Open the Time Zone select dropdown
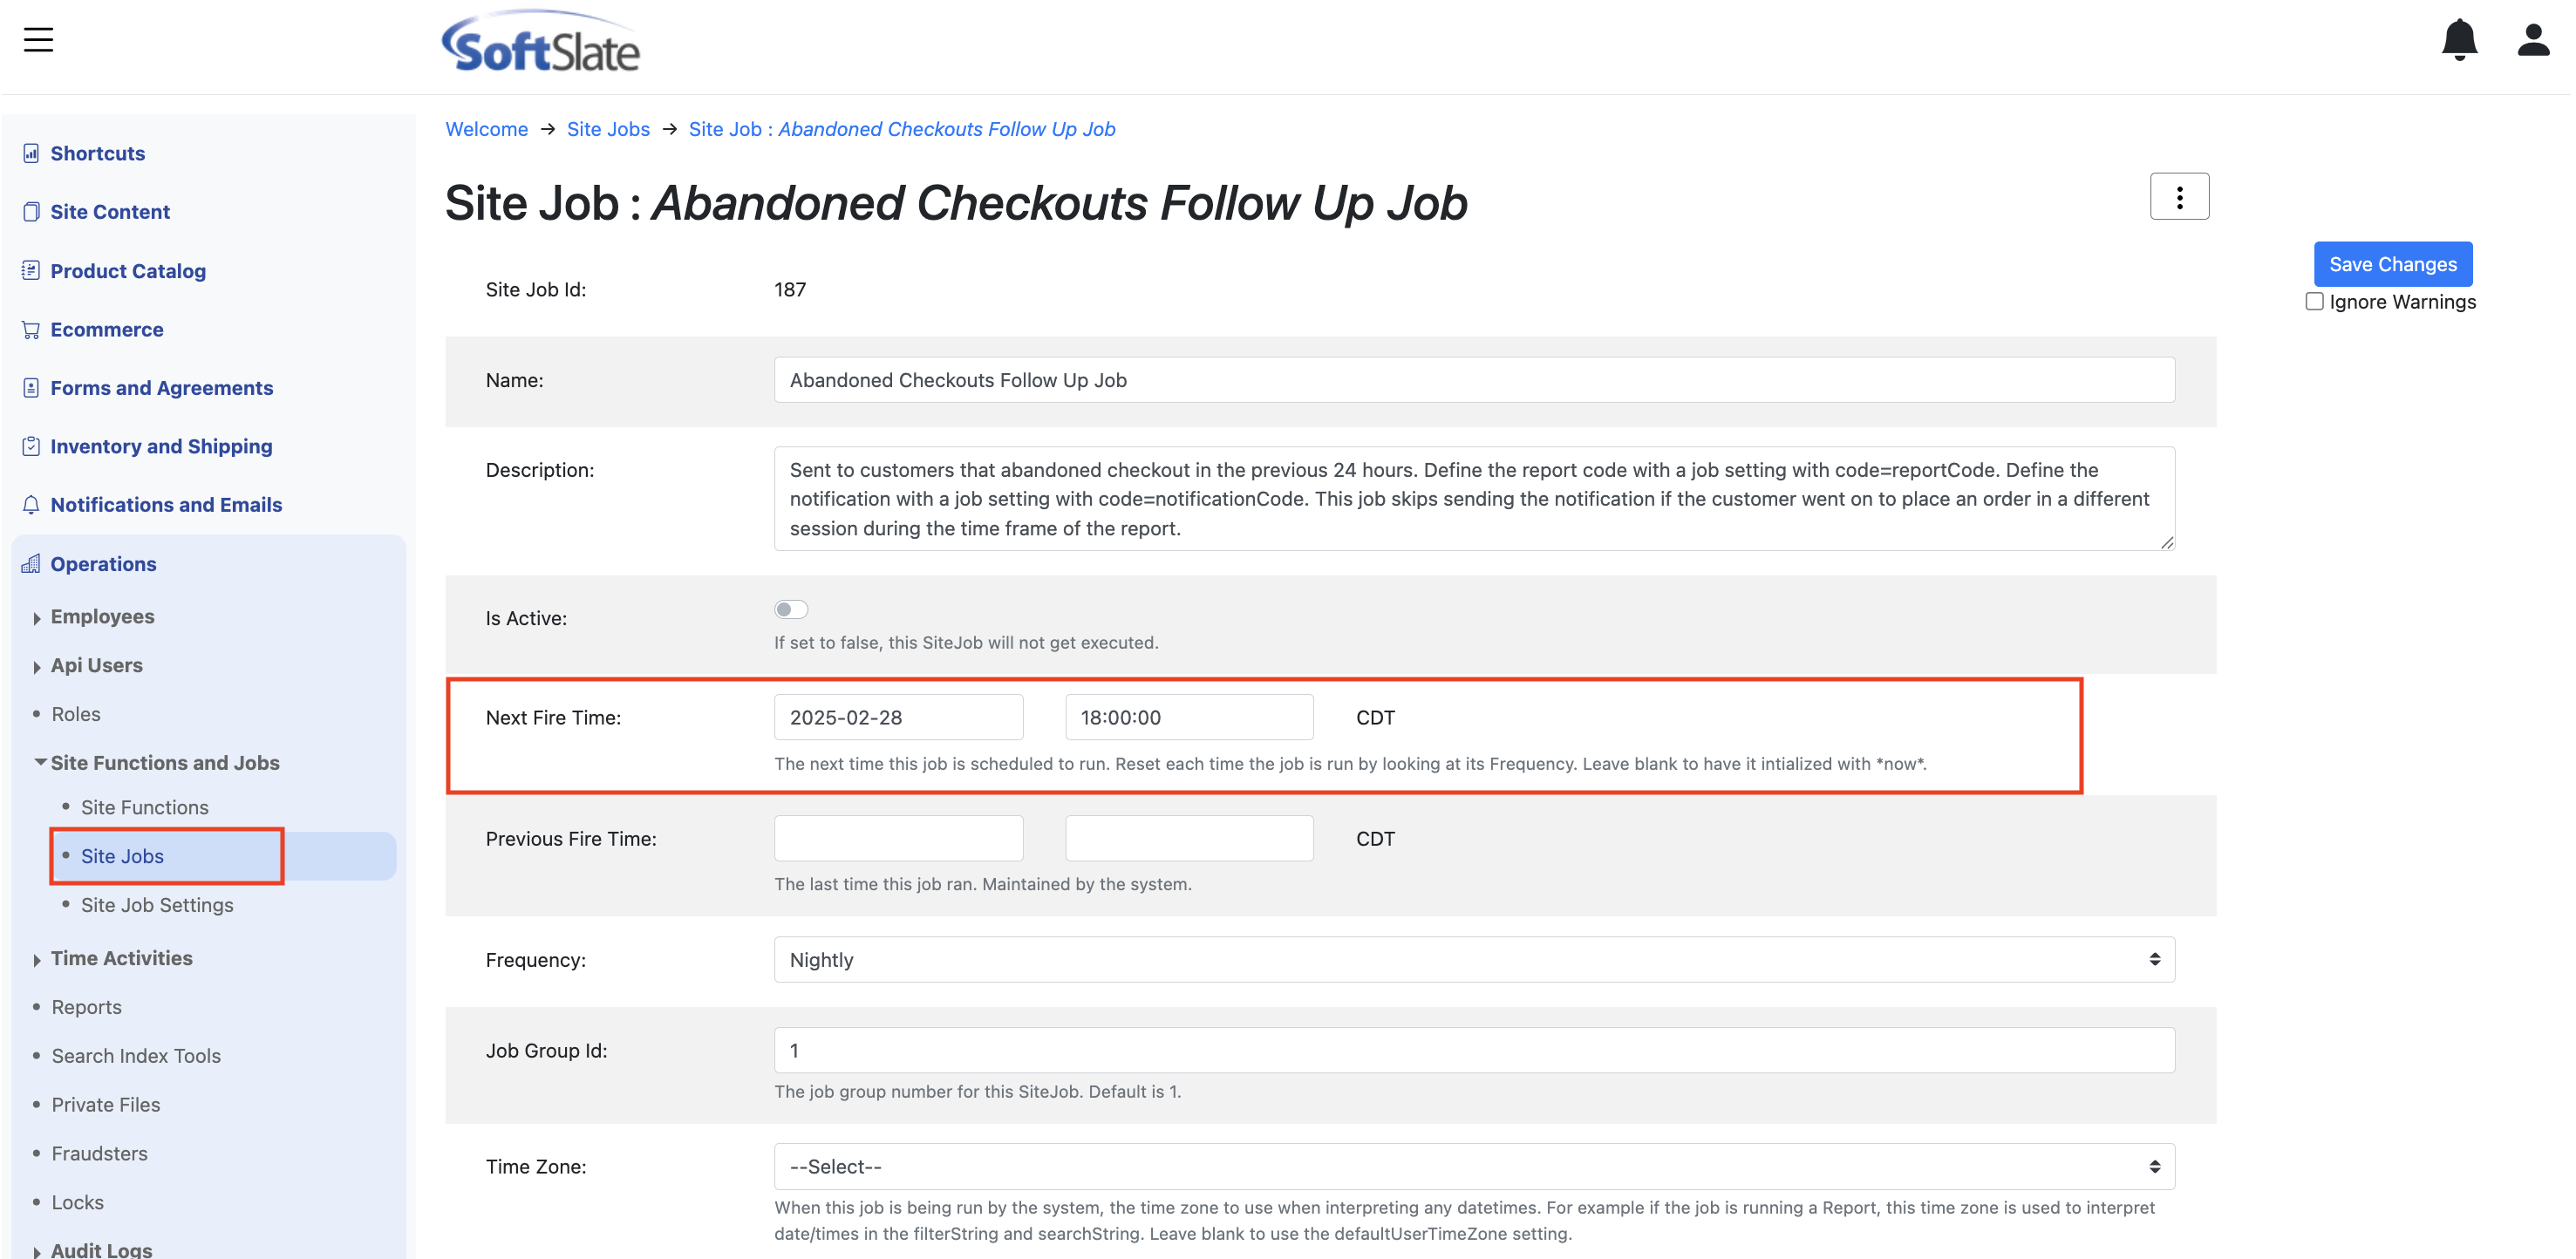This screenshot has height=1259, width=2576. [x=1474, y=1166]
